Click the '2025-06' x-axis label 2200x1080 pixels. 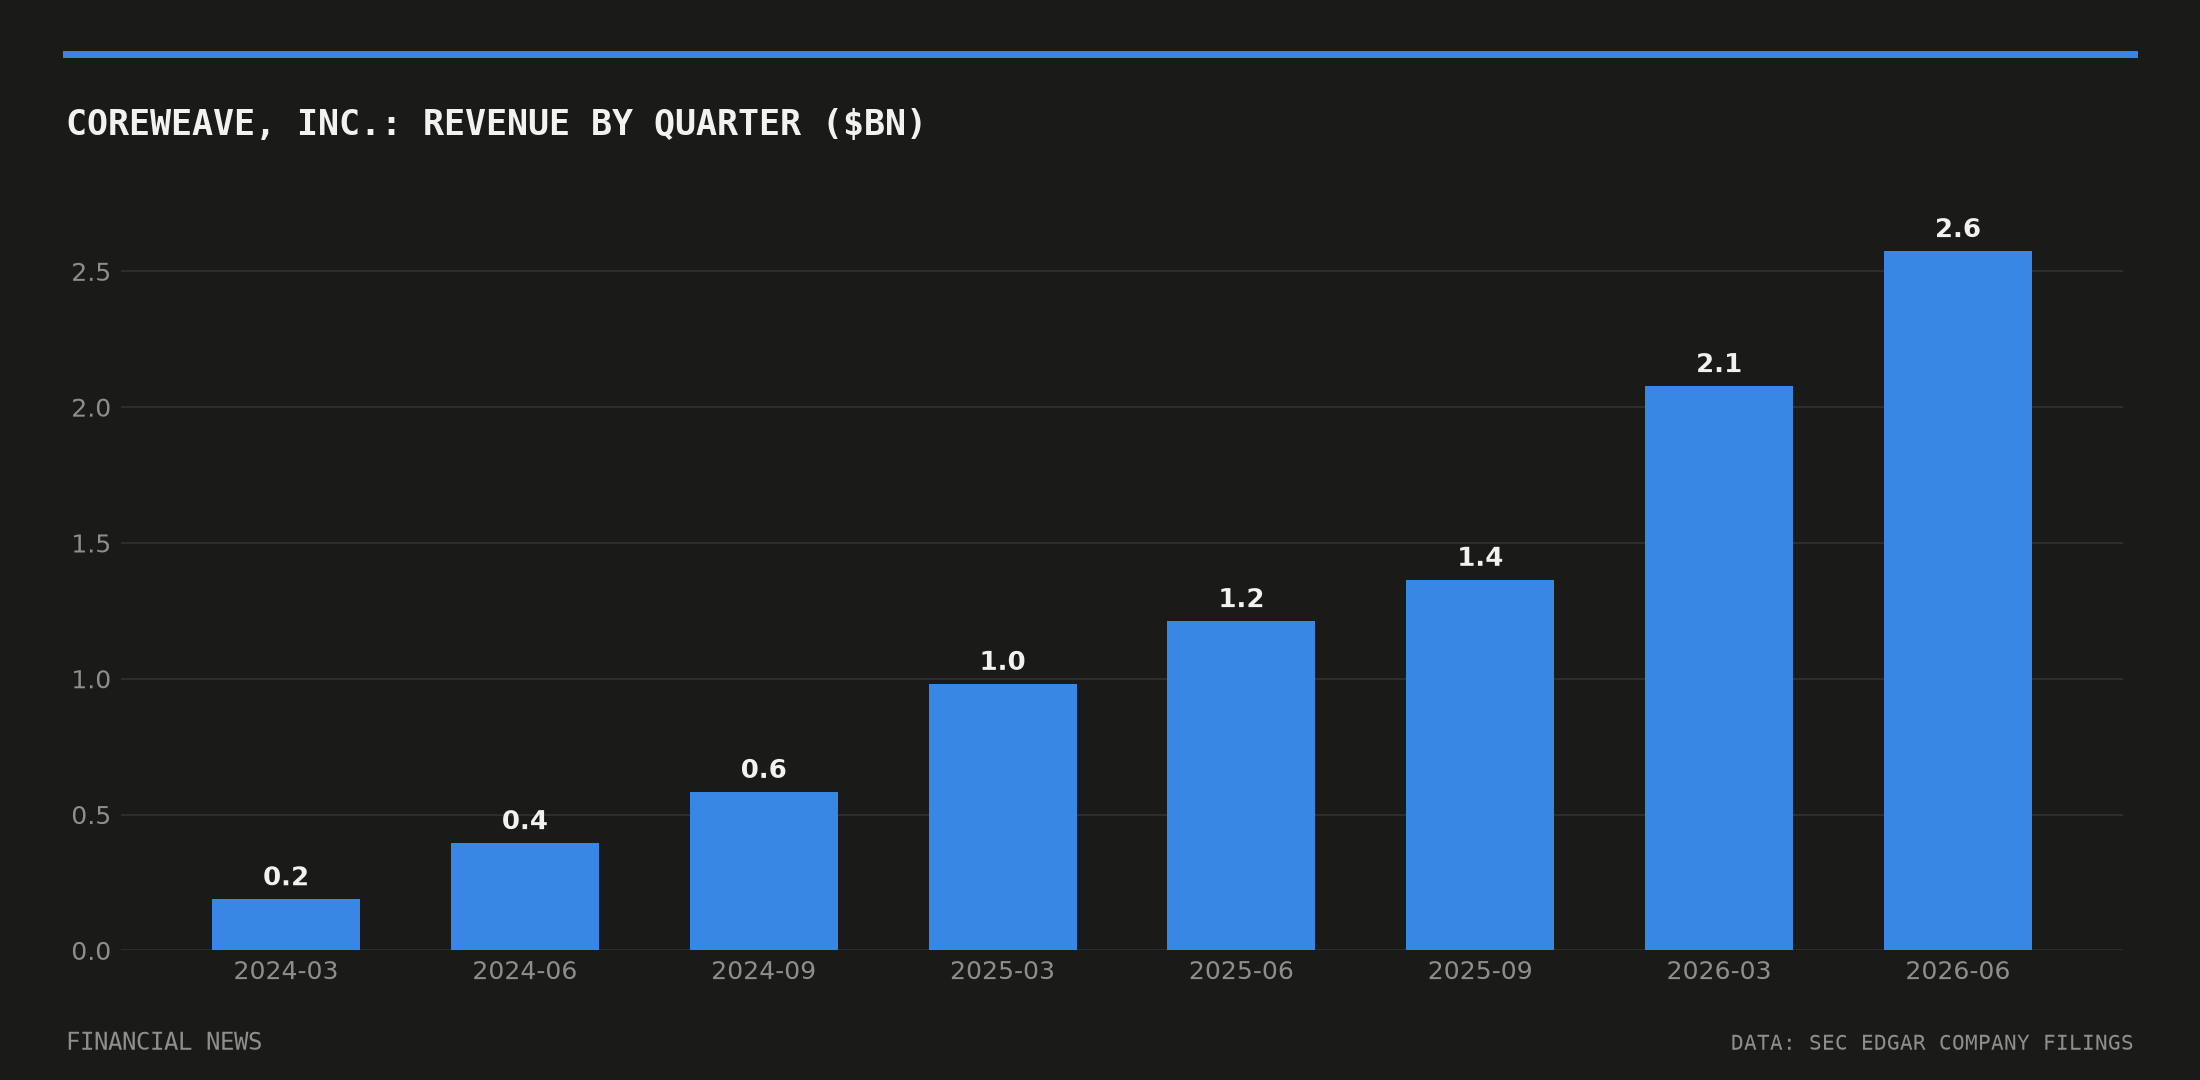click(1241, 971)
